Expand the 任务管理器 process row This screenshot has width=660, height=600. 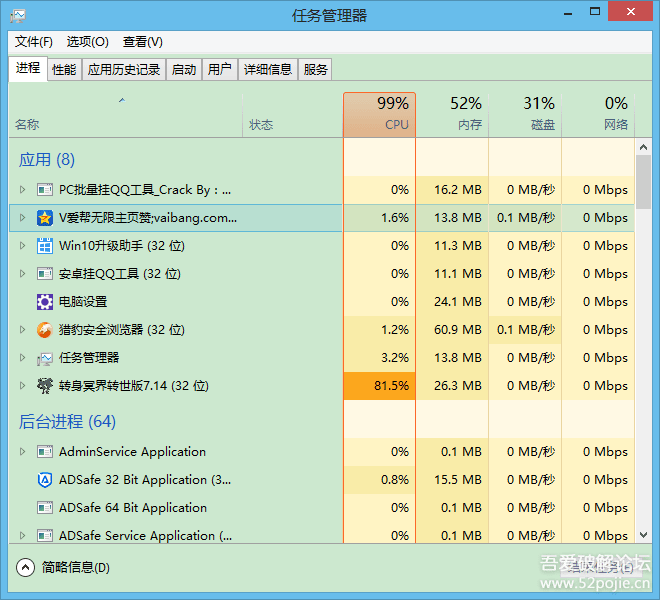point(22,357)
